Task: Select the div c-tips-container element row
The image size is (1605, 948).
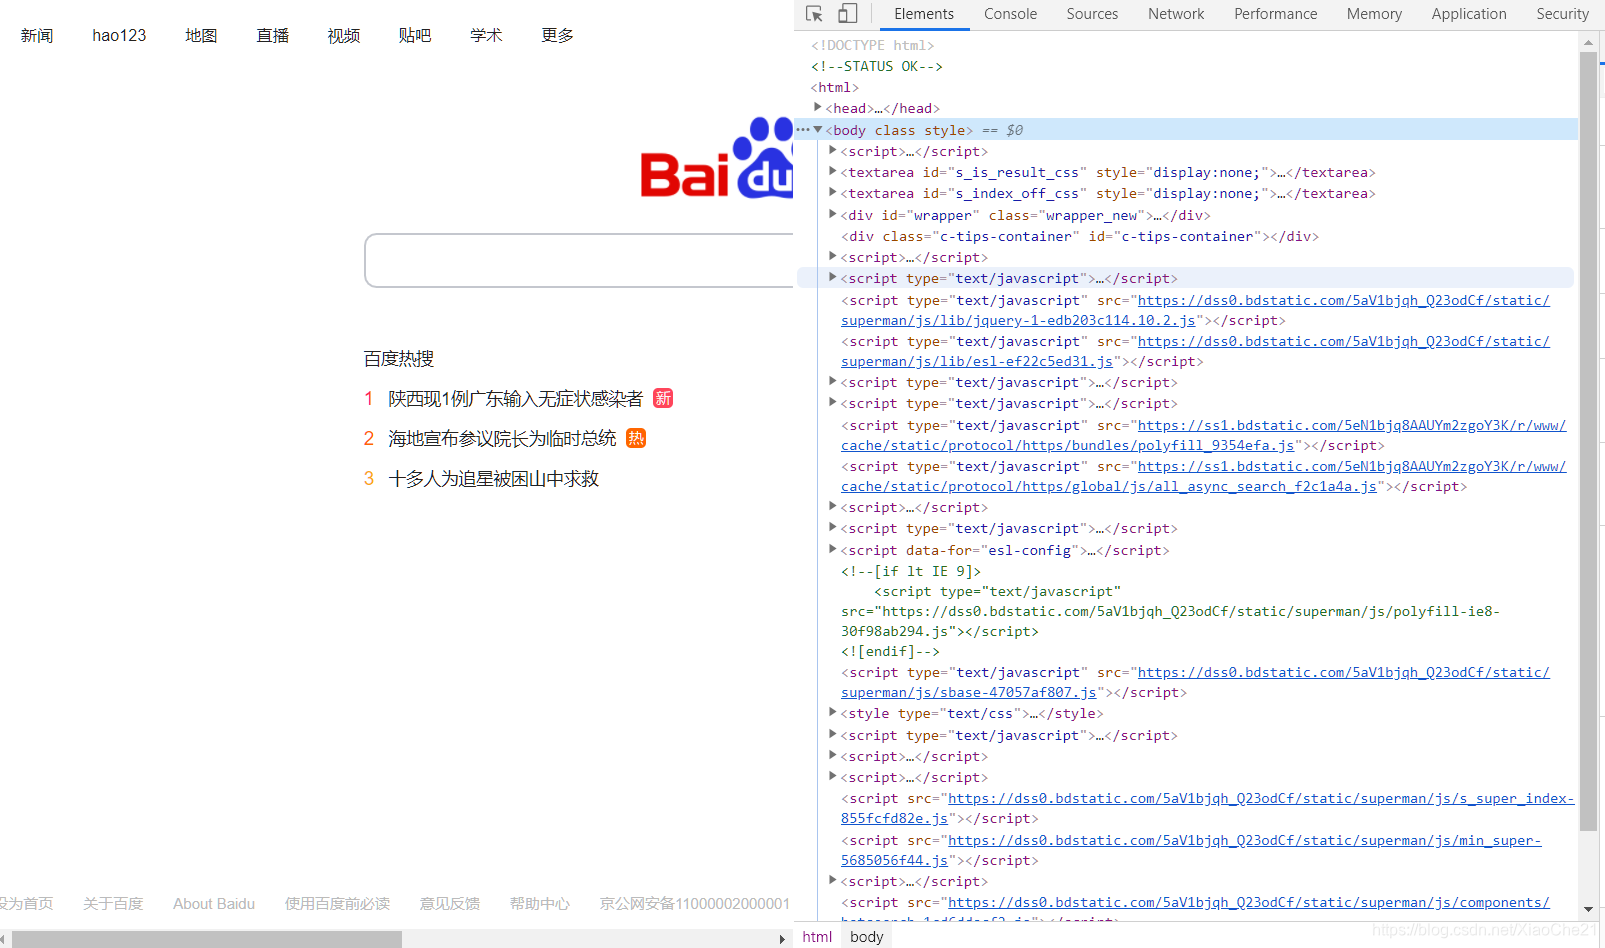Action: (x=1080, y=236)
